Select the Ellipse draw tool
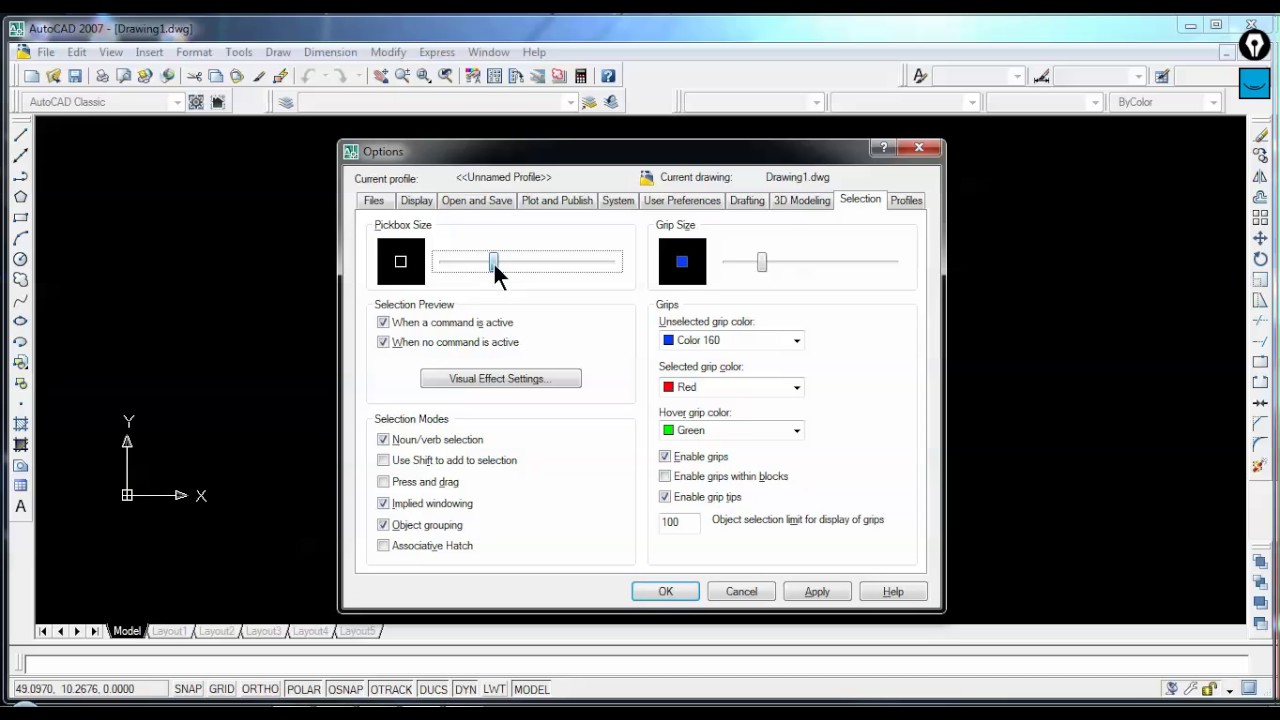This screenshot has width=1280, height=720. 20,321
